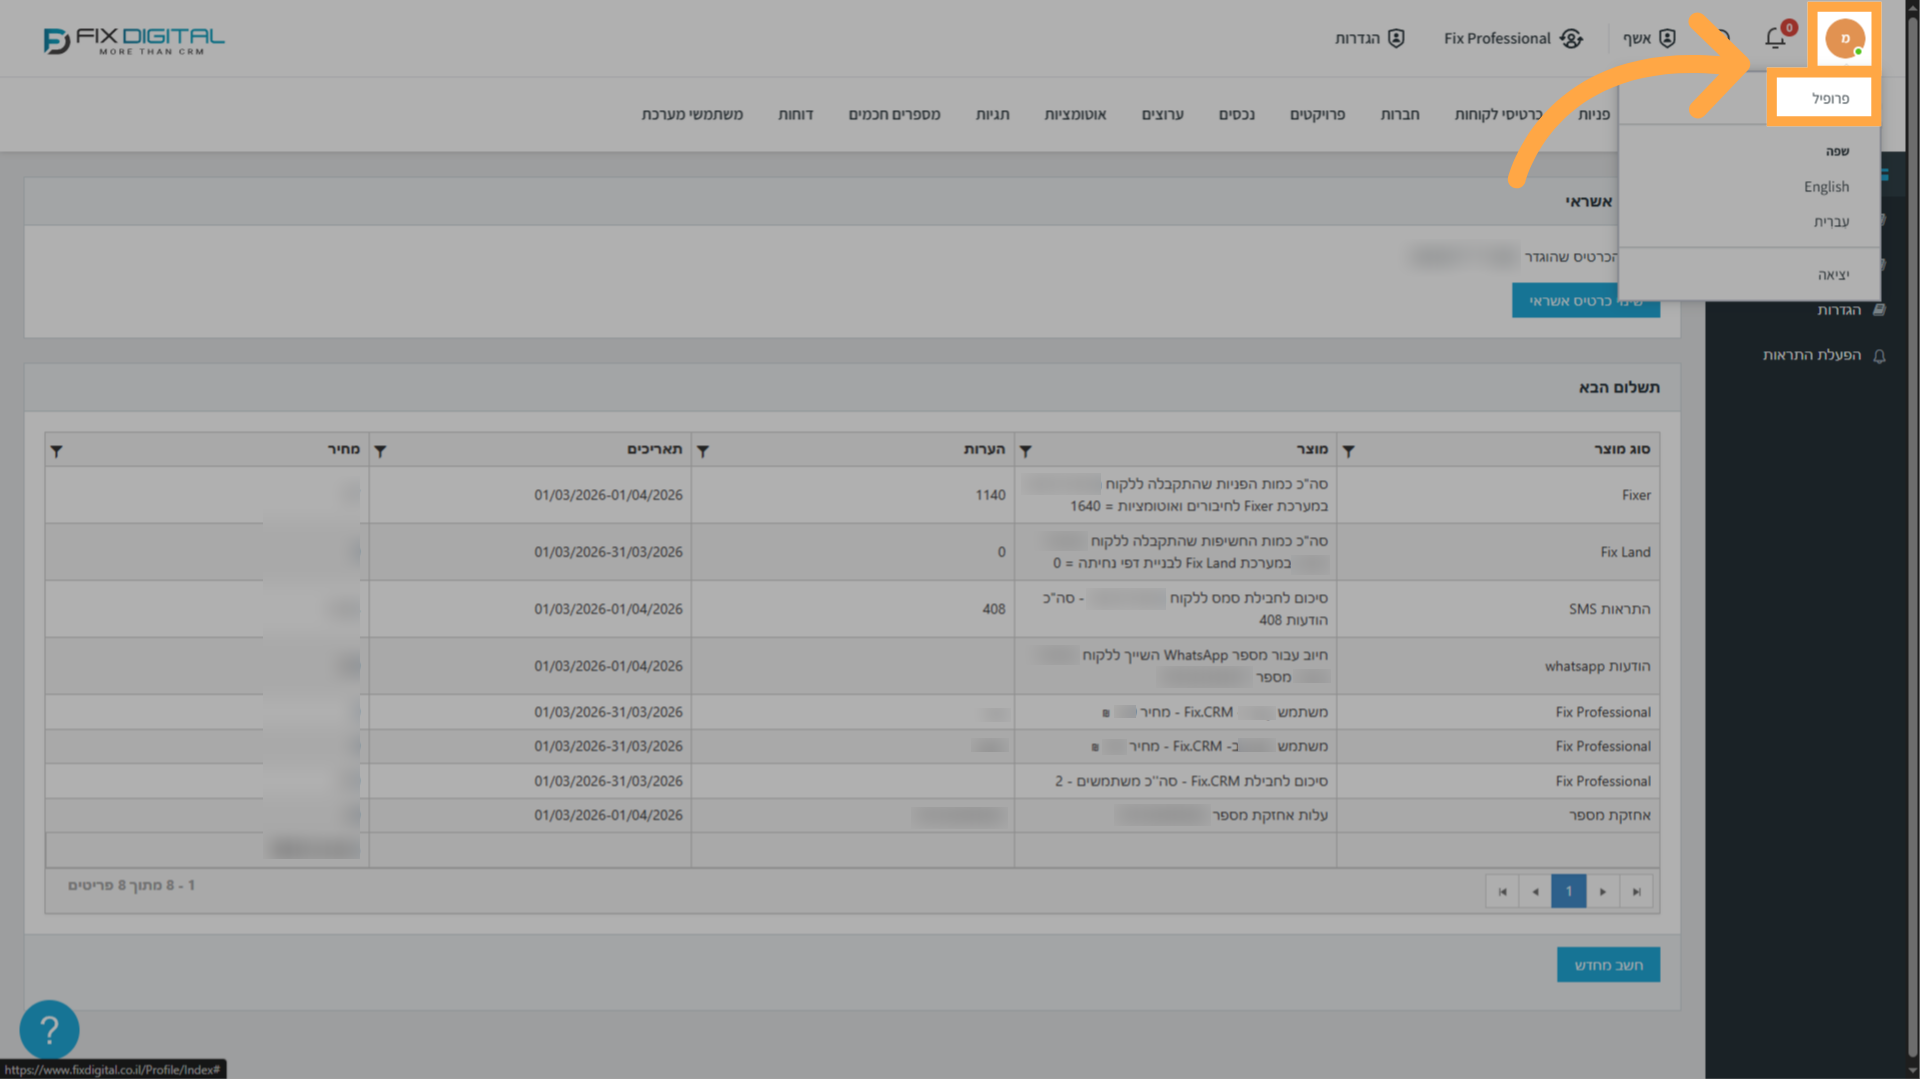
Task: Select the הודעות whatsapp product type cell
Action: 1498,666
